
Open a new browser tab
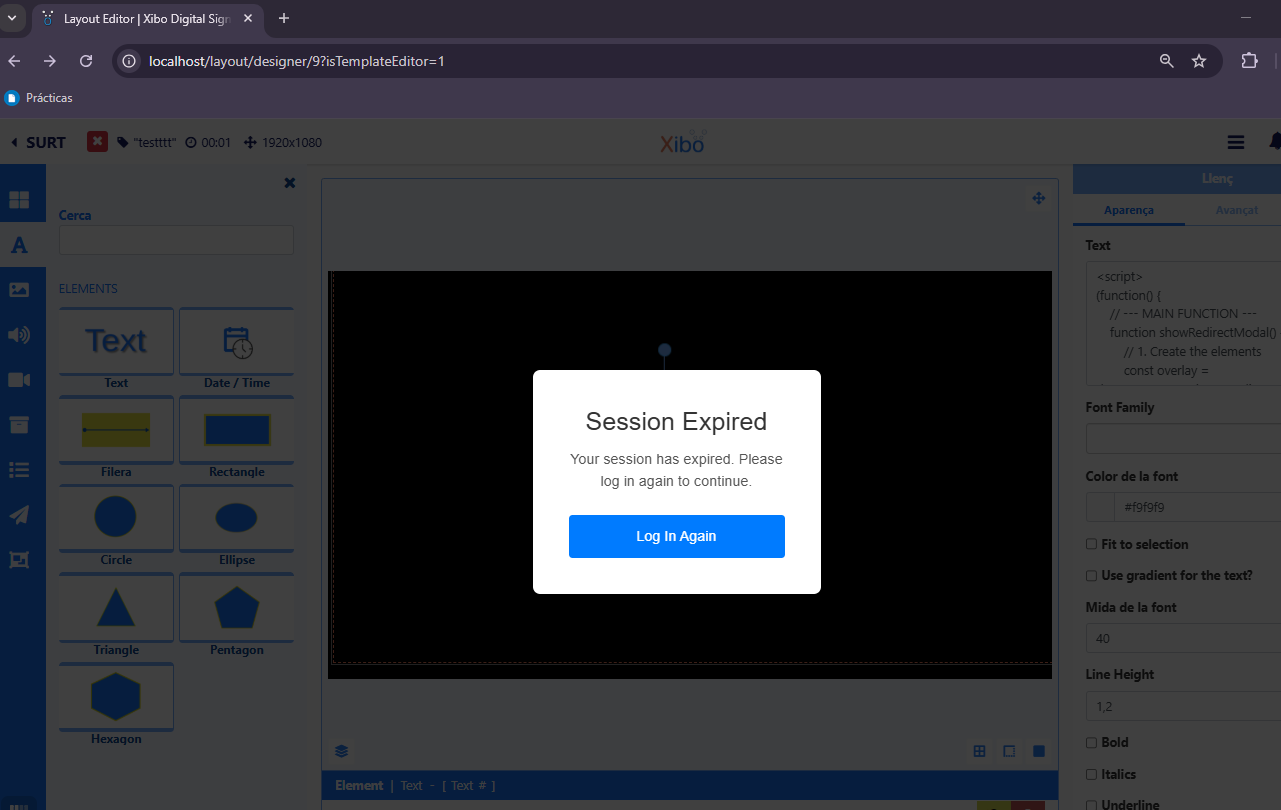coord(284,18)
